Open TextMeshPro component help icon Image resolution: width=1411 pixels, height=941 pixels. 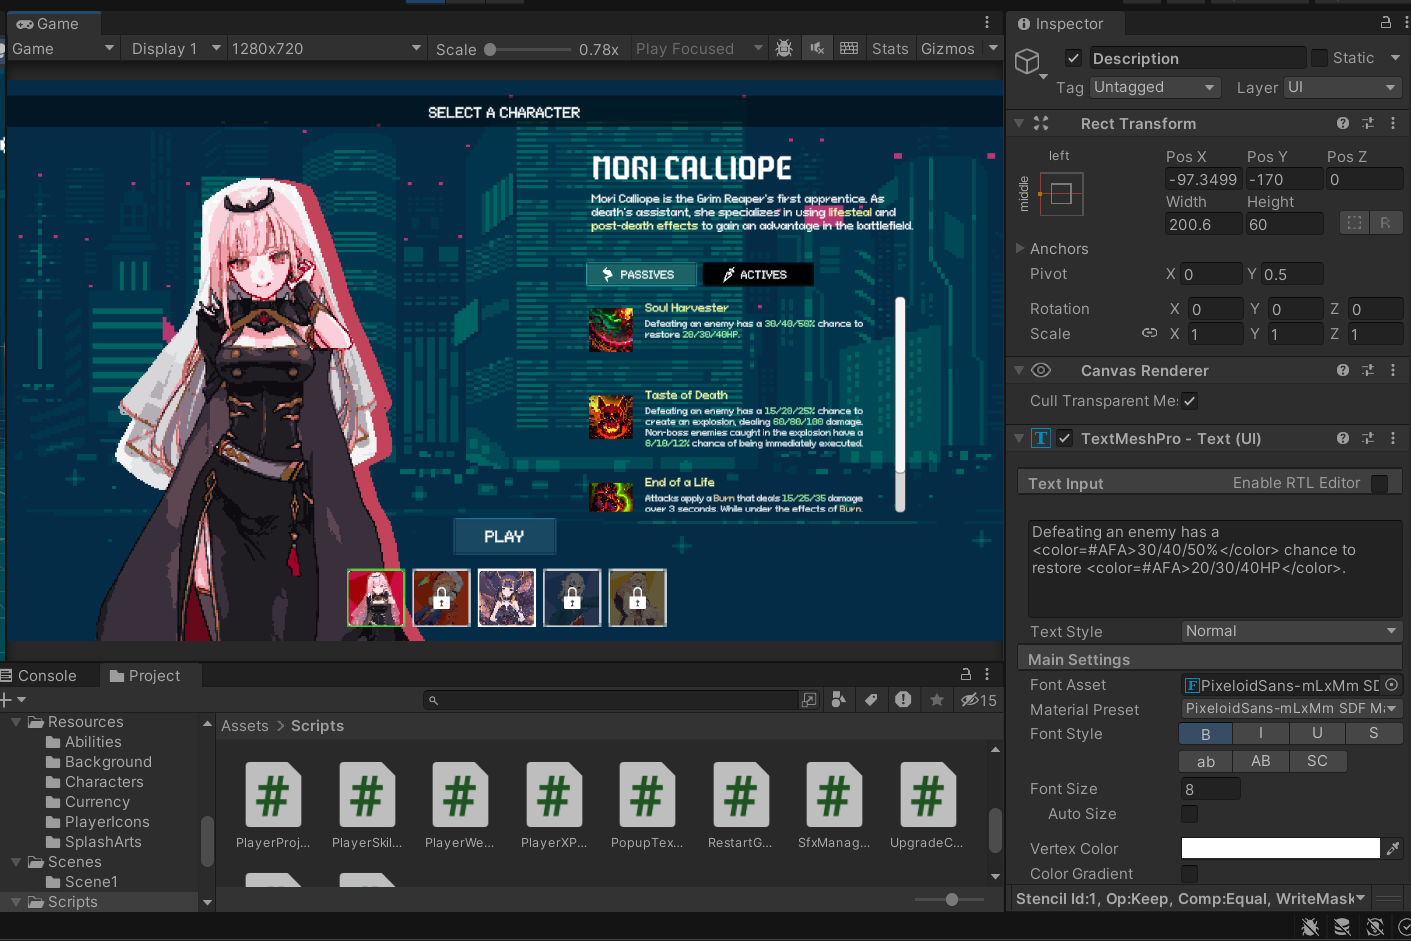(x=1343, y=438)
